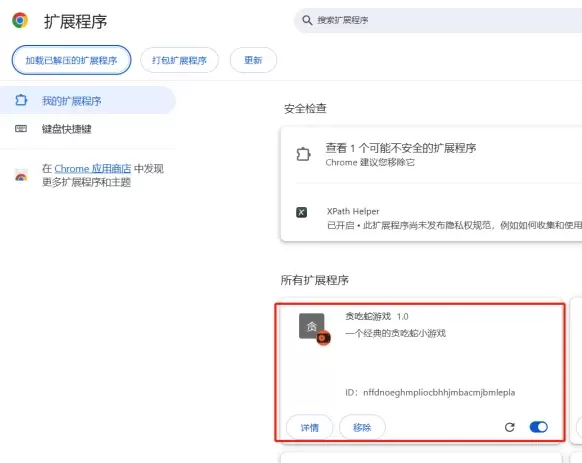
Task: Open the Chrome 应用商店 link
Action: (93, 169)
